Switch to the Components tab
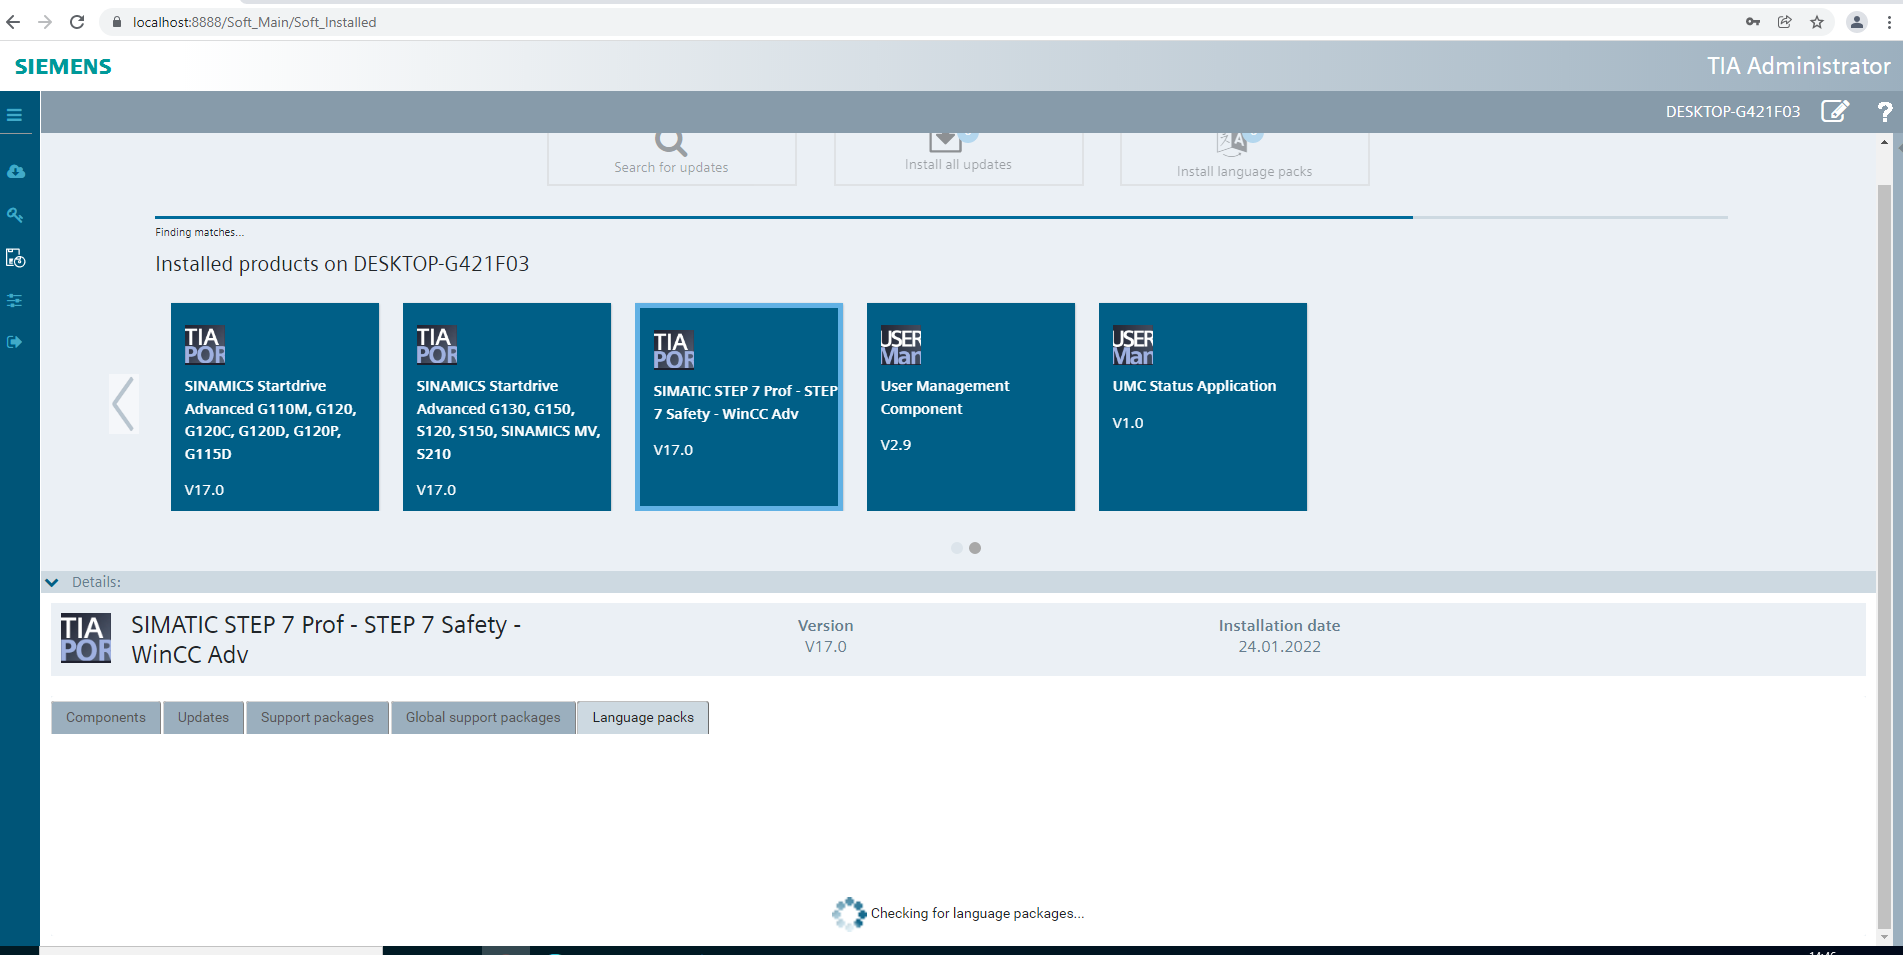The width and height of the screenshot is (1903, 955). click(106, 717)
